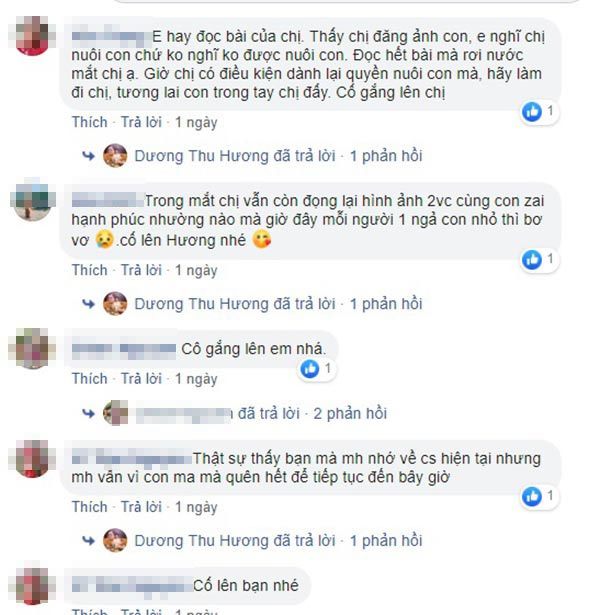The image size is (600, 615).
Task: Expand Dương Thu Hương's reply under 'Thật sự' comment
Action: (278, 541)
